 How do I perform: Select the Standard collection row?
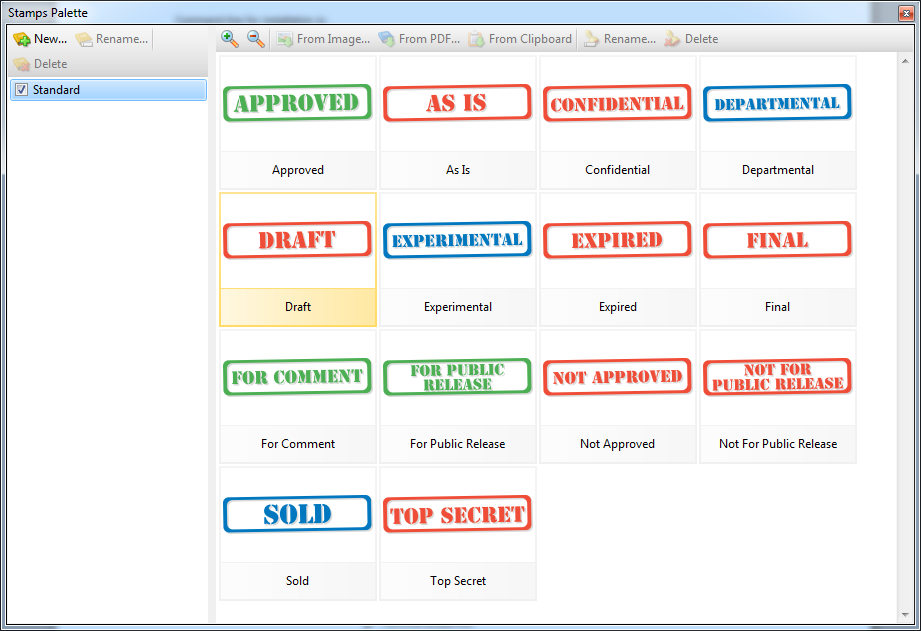109,90
